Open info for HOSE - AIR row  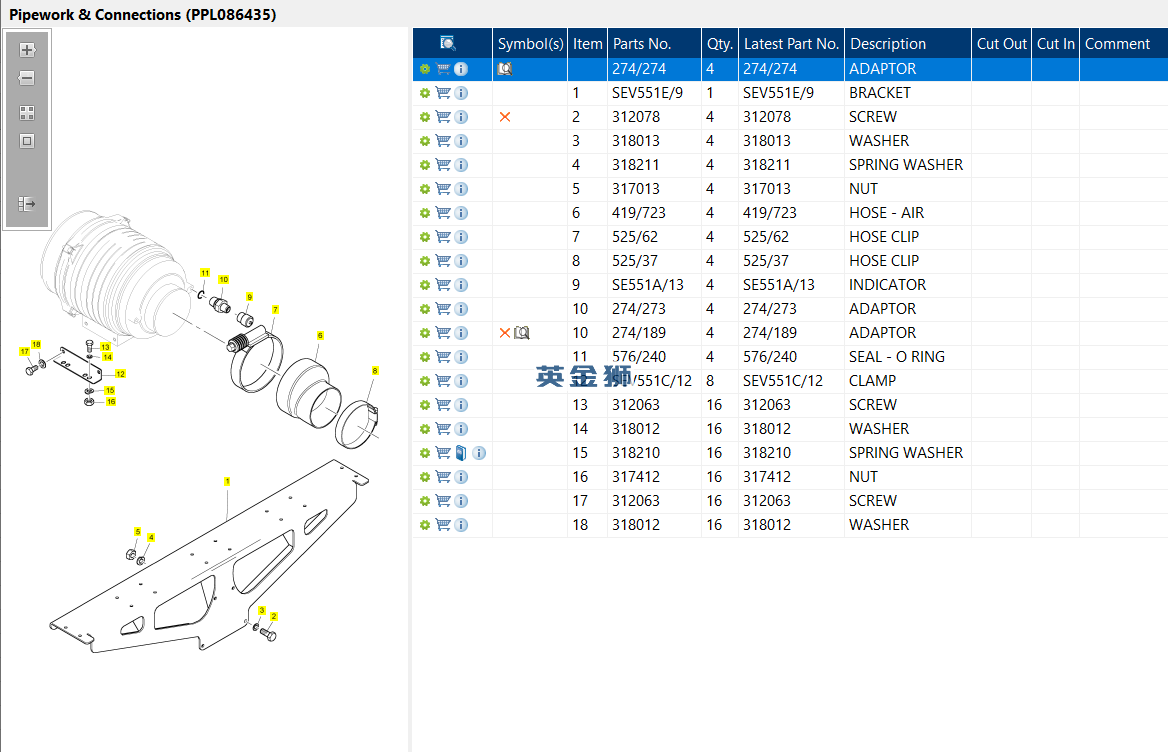[x=461, y=213]
